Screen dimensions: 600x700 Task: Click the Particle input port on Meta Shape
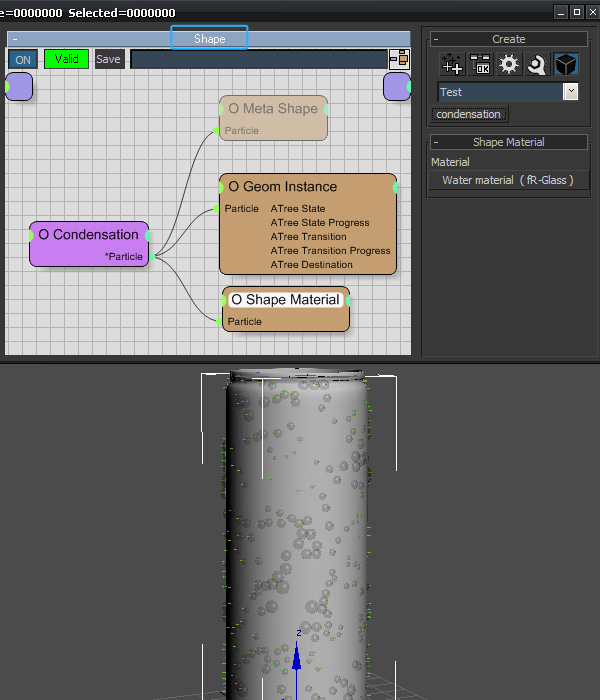coord(216,130)
